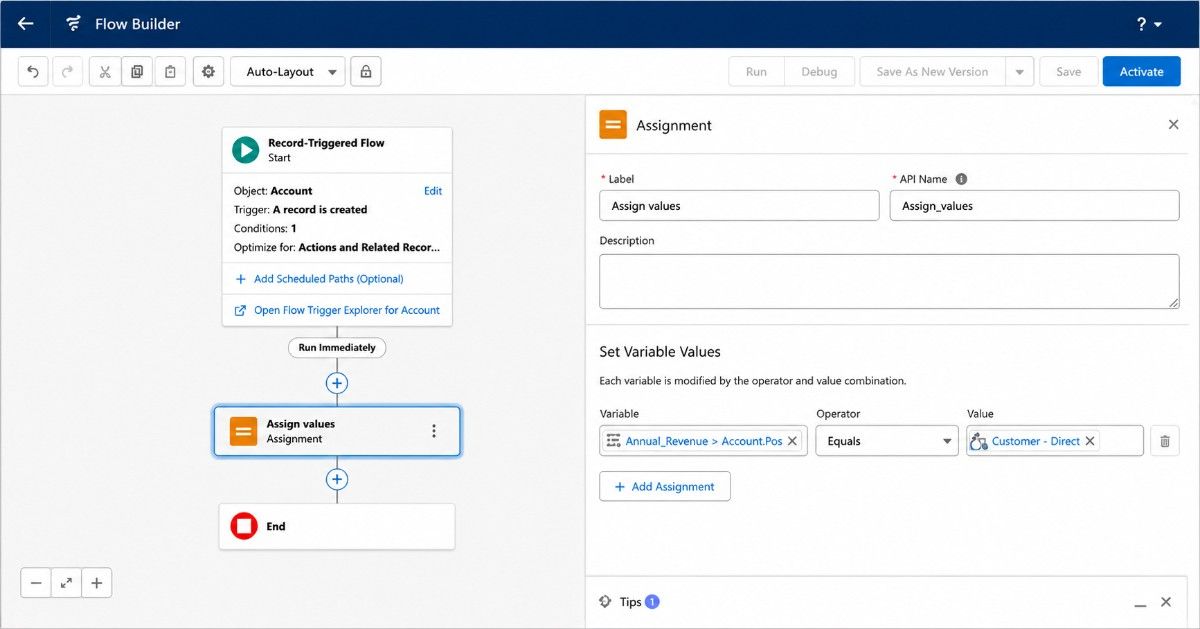Click the API Name input field
The height and width of the screenshot is (629, 1200).
[x=1034, y=206]
